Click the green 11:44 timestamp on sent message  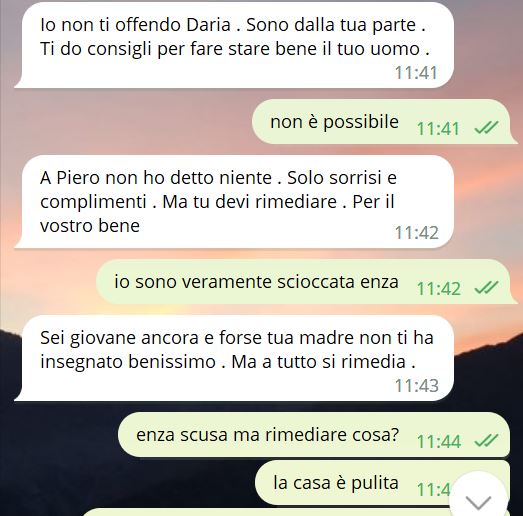[439, 441]
